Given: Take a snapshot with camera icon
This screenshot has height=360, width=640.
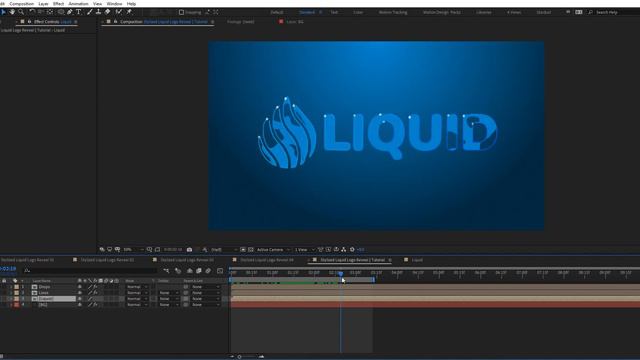Looking at the screenshot, I should [x=189, y=249].
